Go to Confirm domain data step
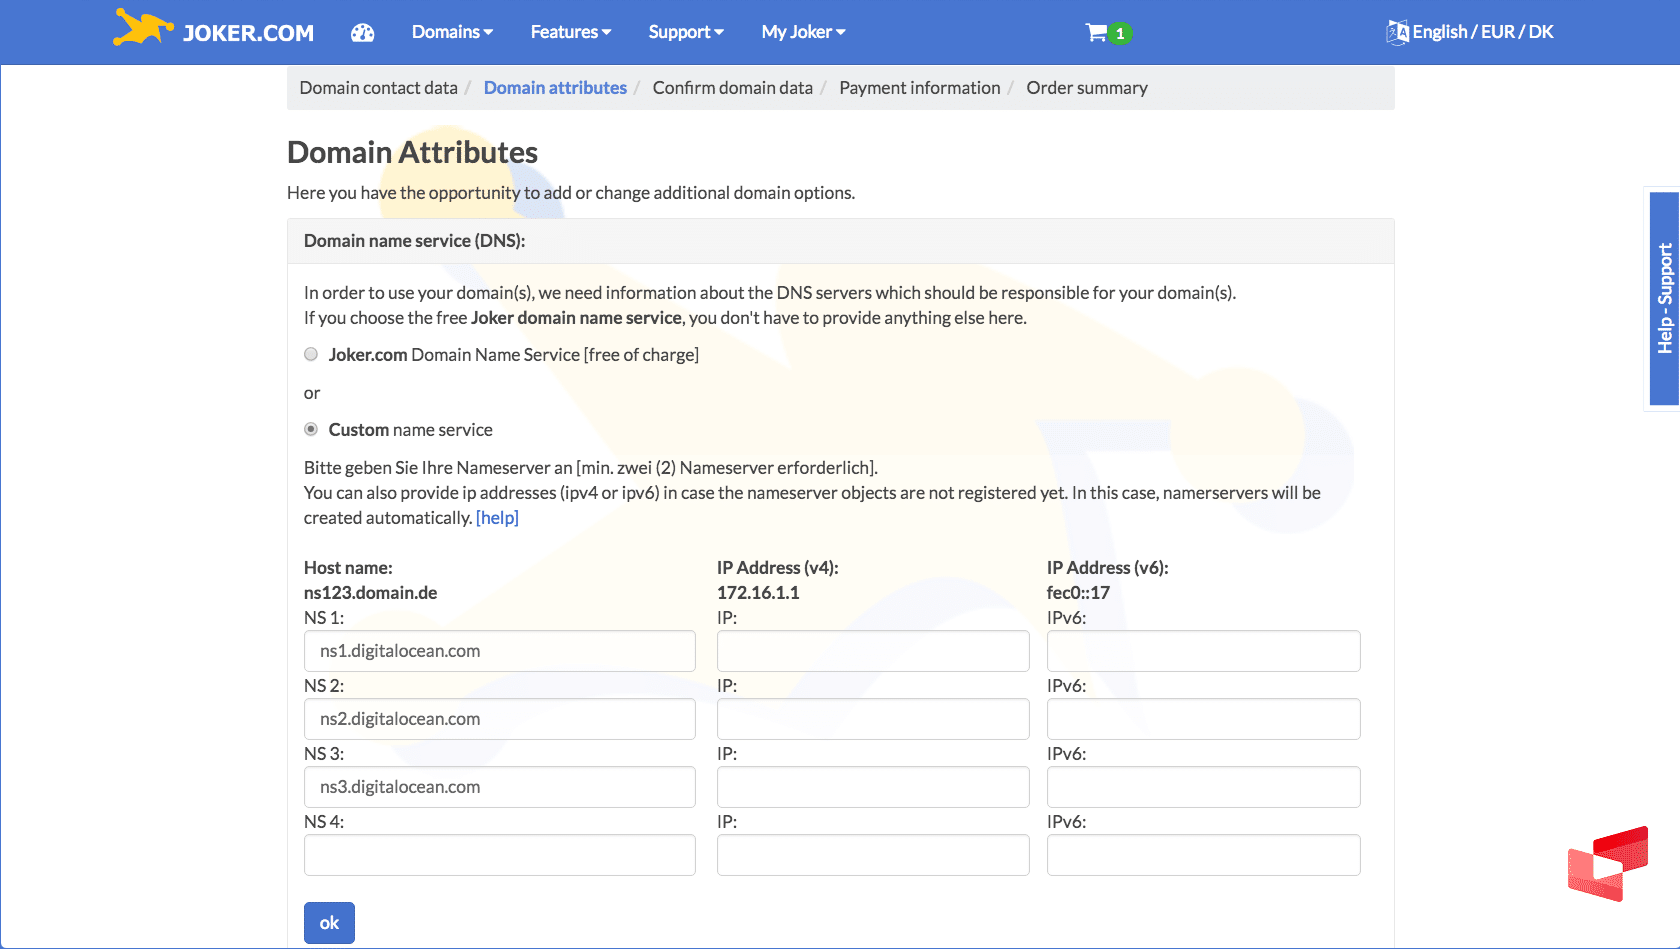Viewport: 1680px width, 949px height. point(733,88)
